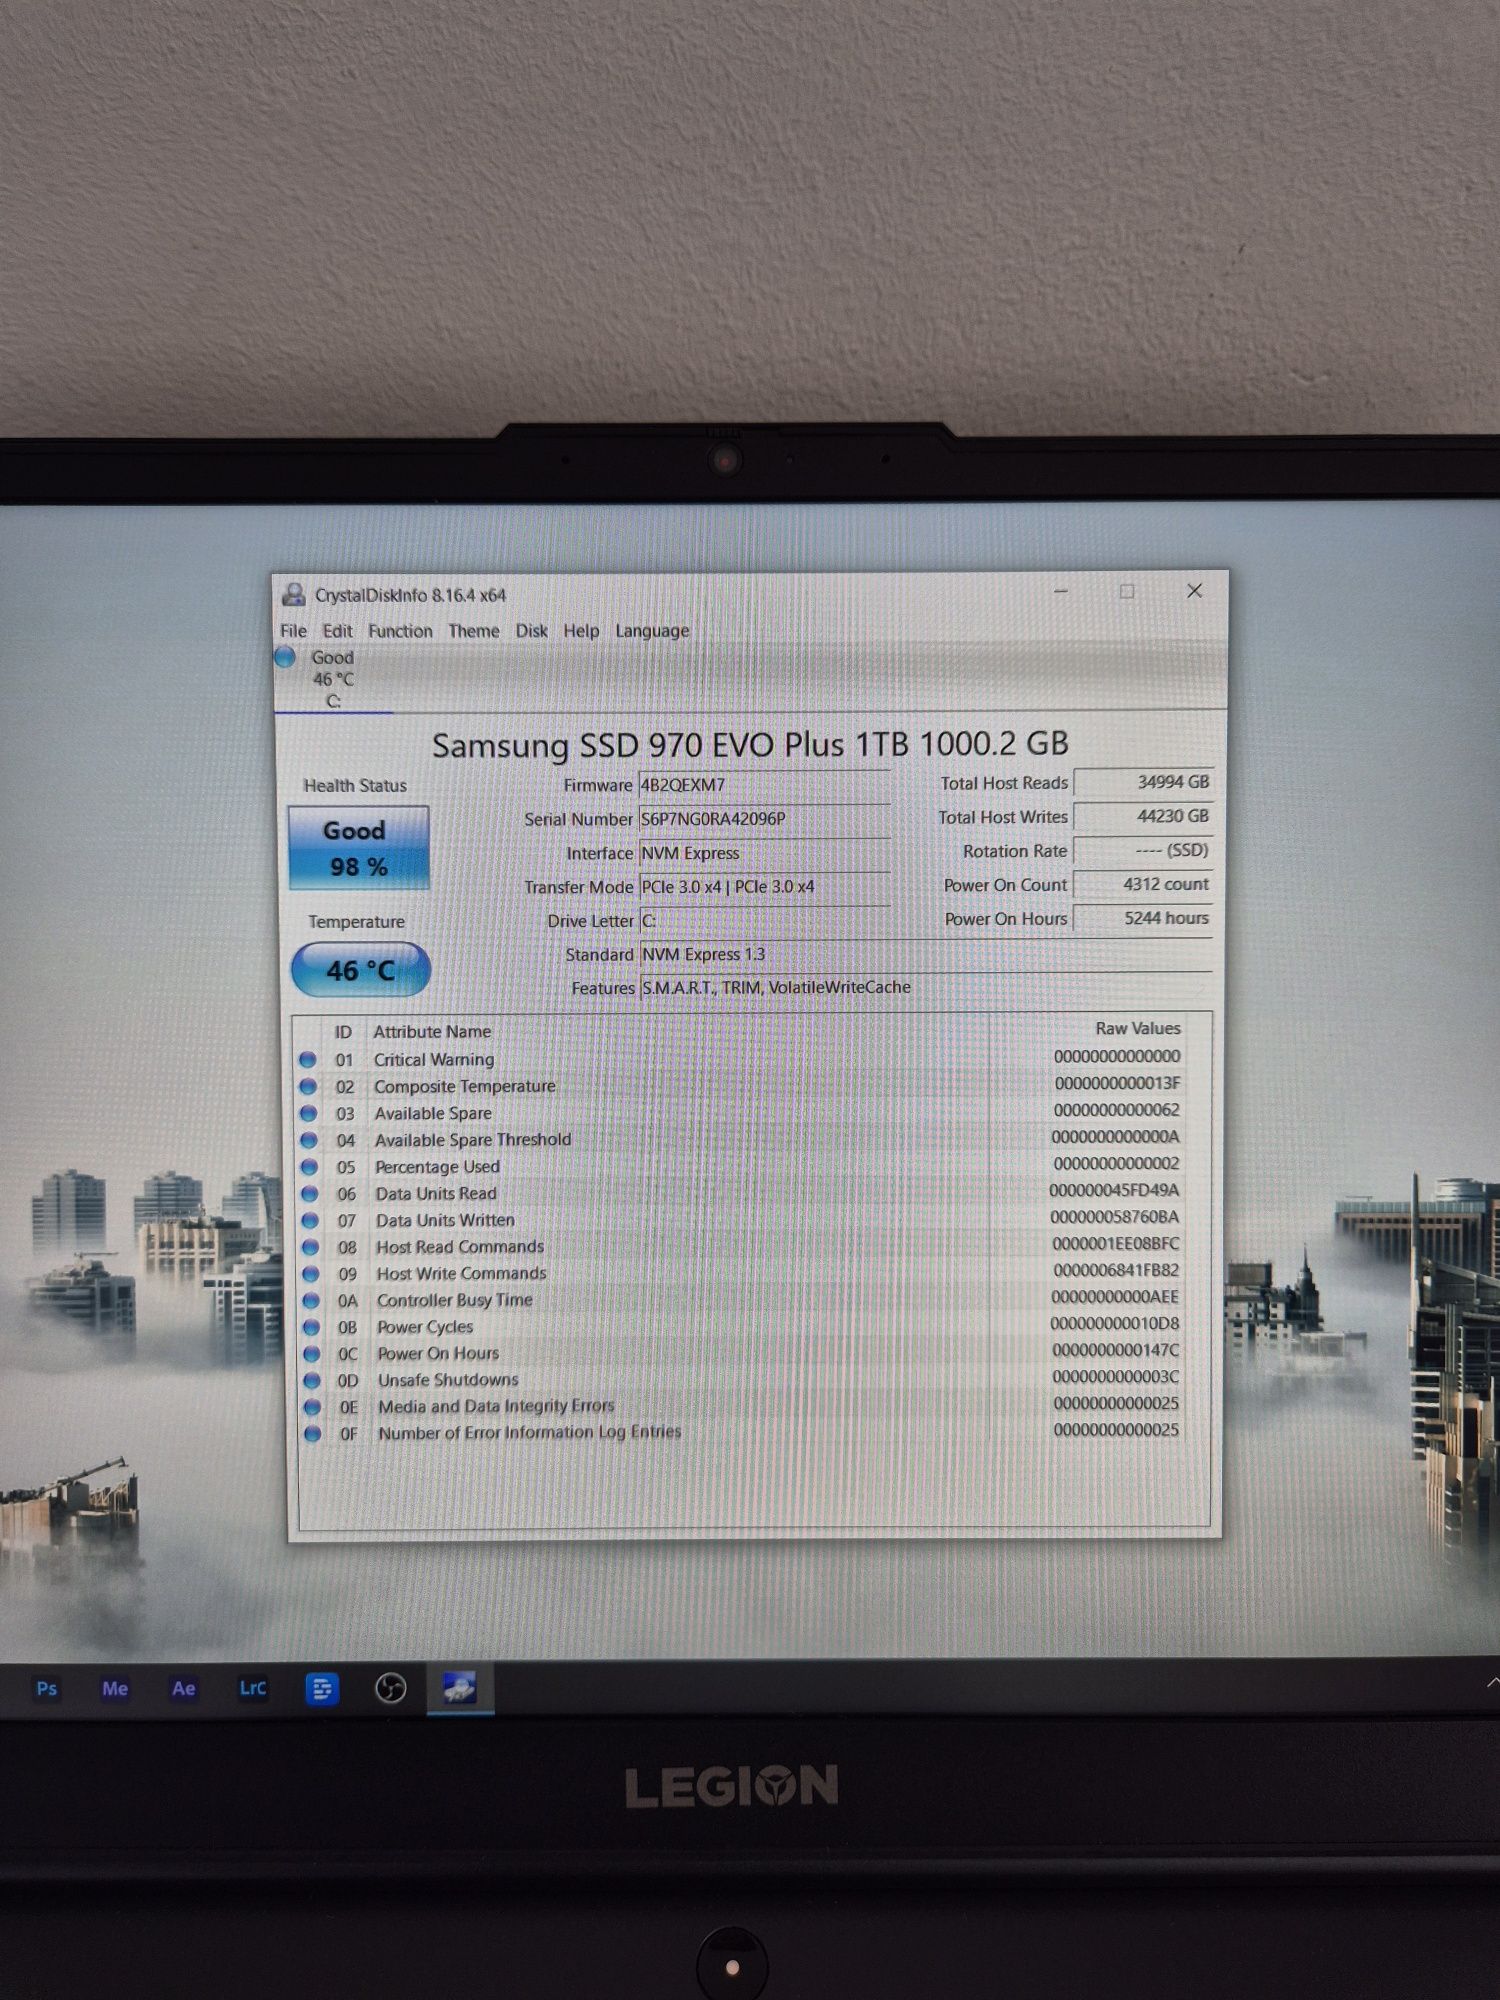Click the Transfer Mode PCIe 3.0 x4 field
Screen dimensions: 1500x2000
[x=764, y=887]
